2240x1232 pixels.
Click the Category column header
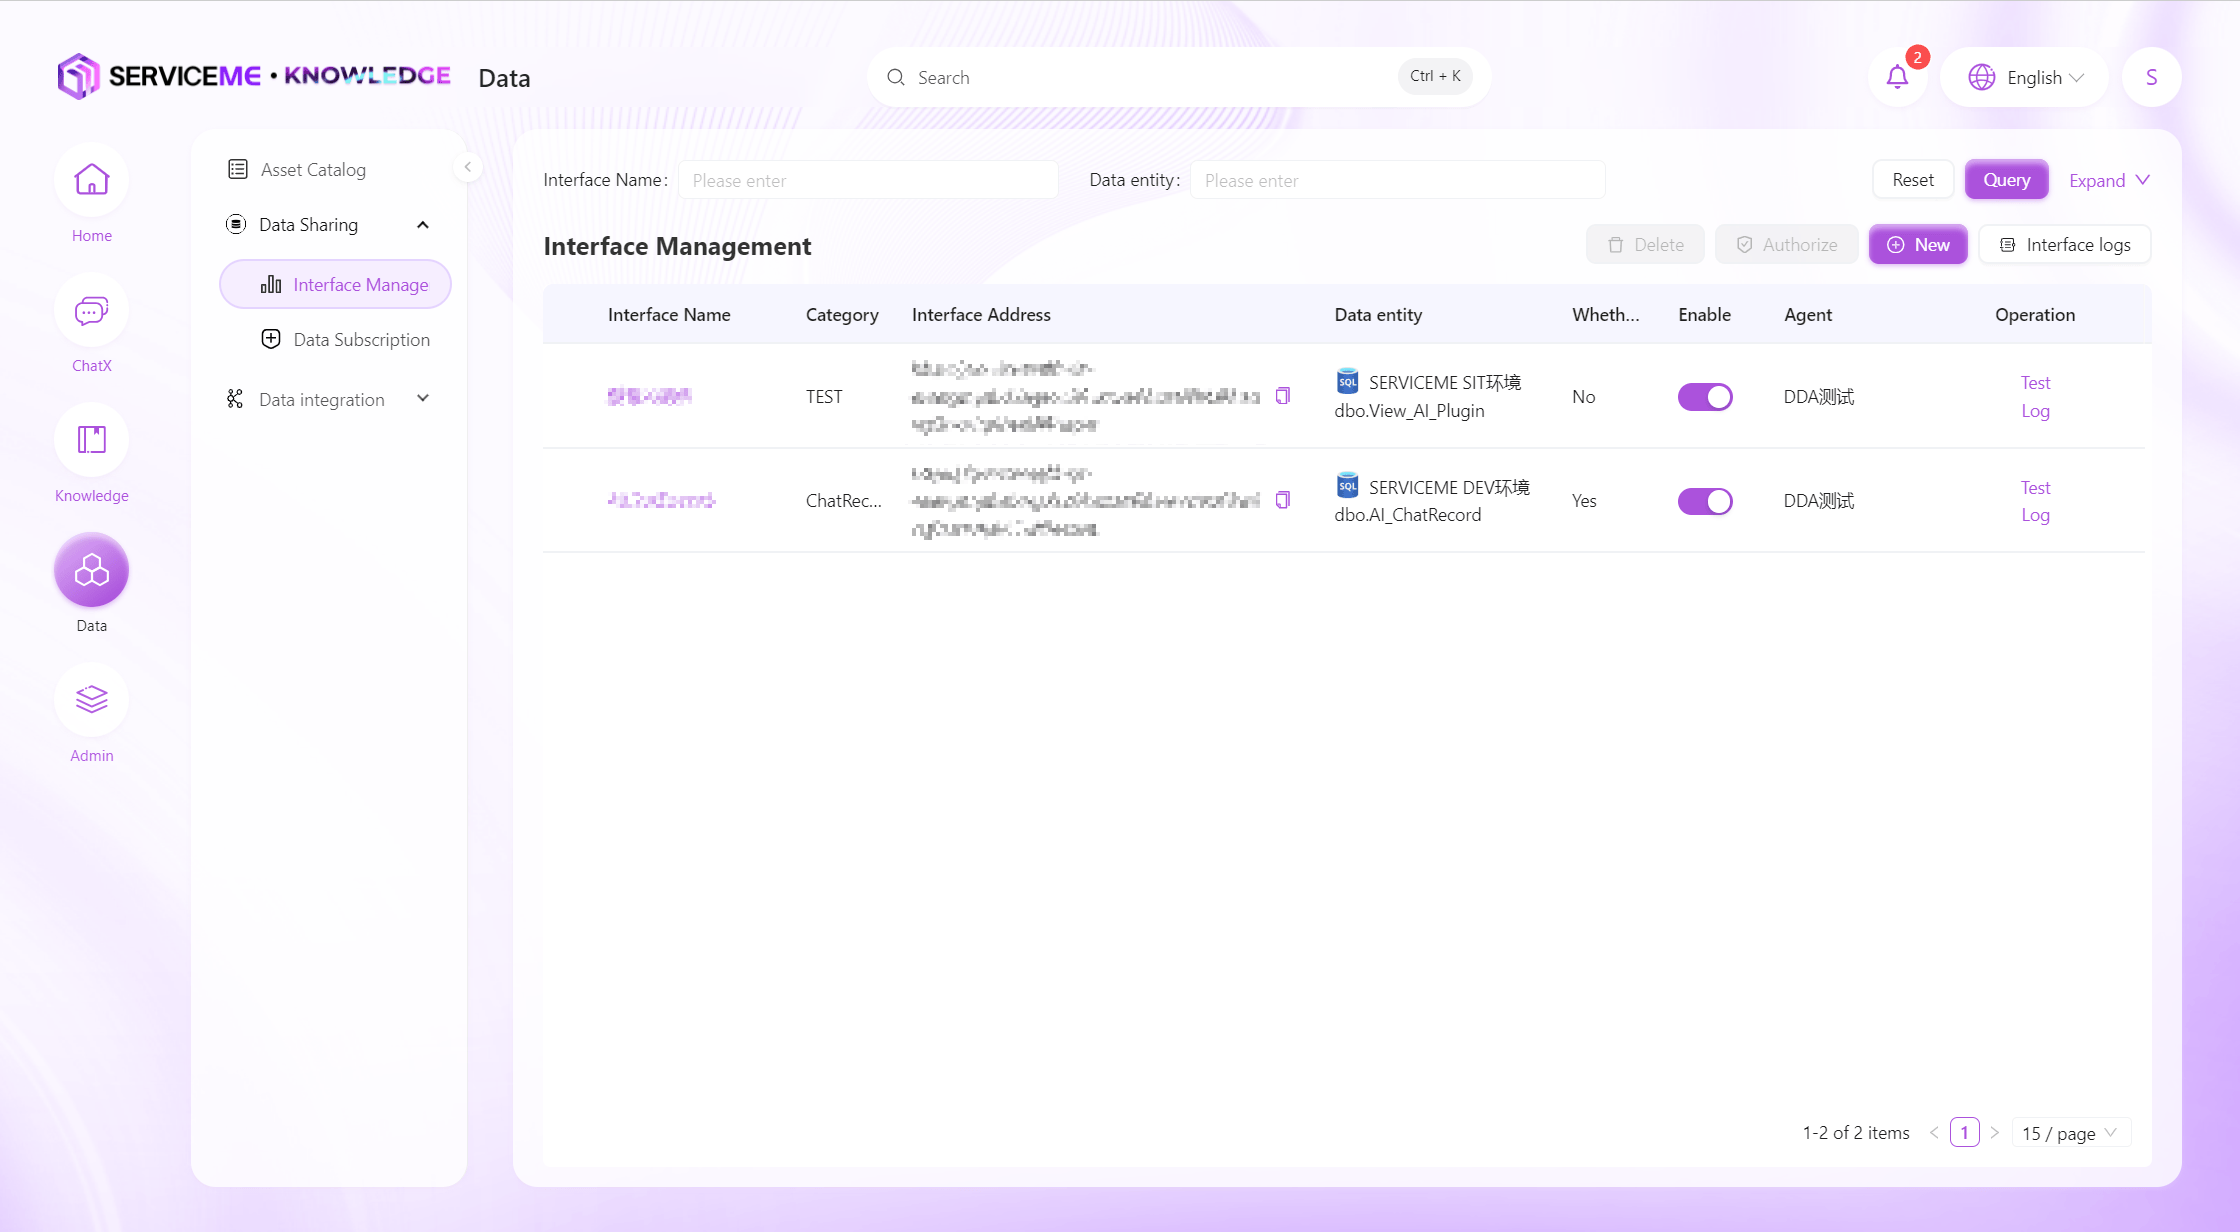842,315
